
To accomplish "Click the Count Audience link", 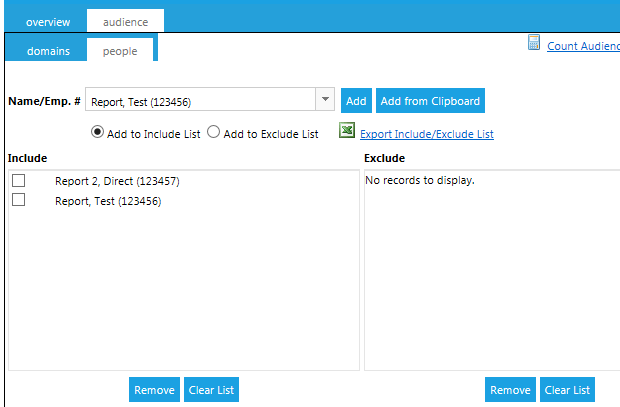I will click(x=582, y=46).
